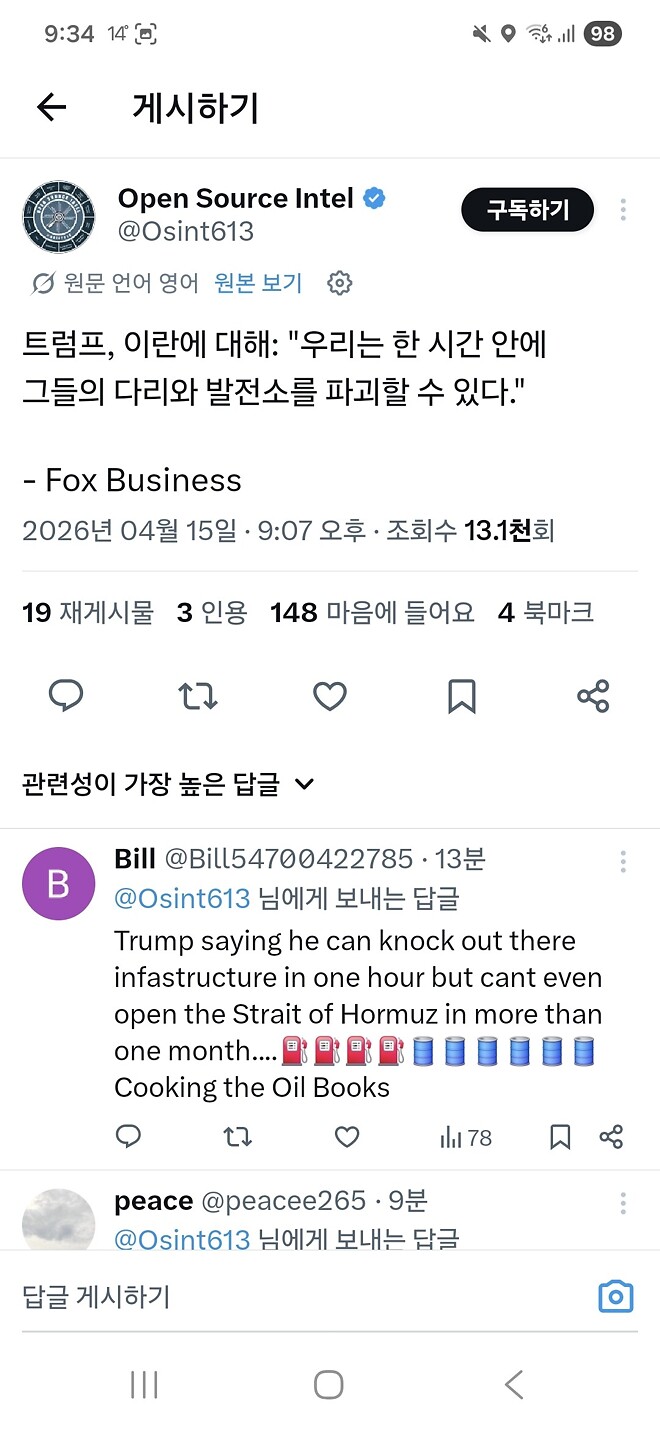Like Bill's reply
The width and height of the screenshot is (660, 1430).
coord(346,1137)
